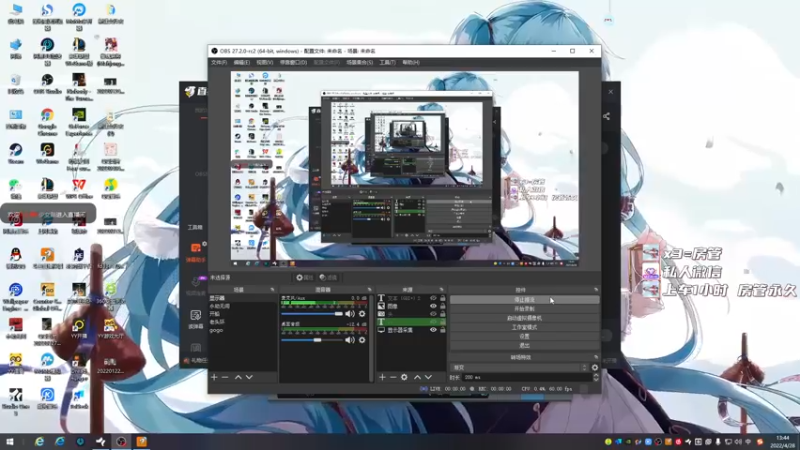Open the 场景集合(S) menu
The image size is (800, 450).
point(359,62)
